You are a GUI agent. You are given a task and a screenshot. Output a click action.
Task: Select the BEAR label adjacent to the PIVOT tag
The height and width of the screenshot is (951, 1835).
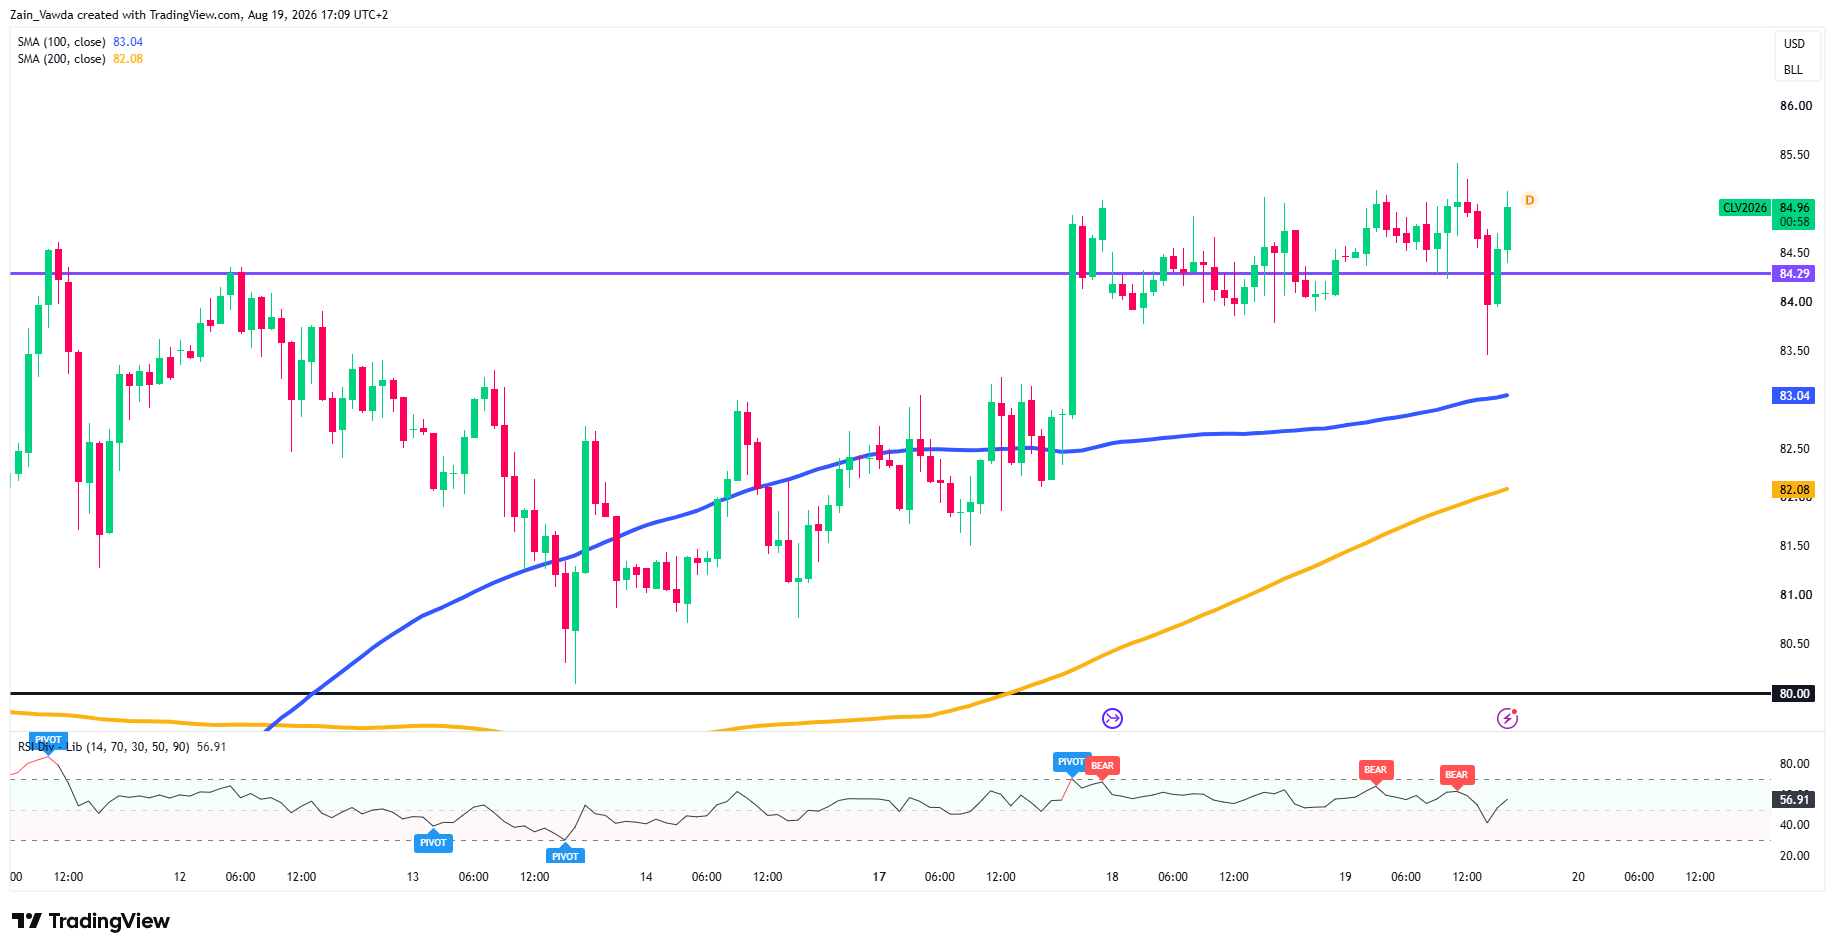click(x=1102, y=765)
